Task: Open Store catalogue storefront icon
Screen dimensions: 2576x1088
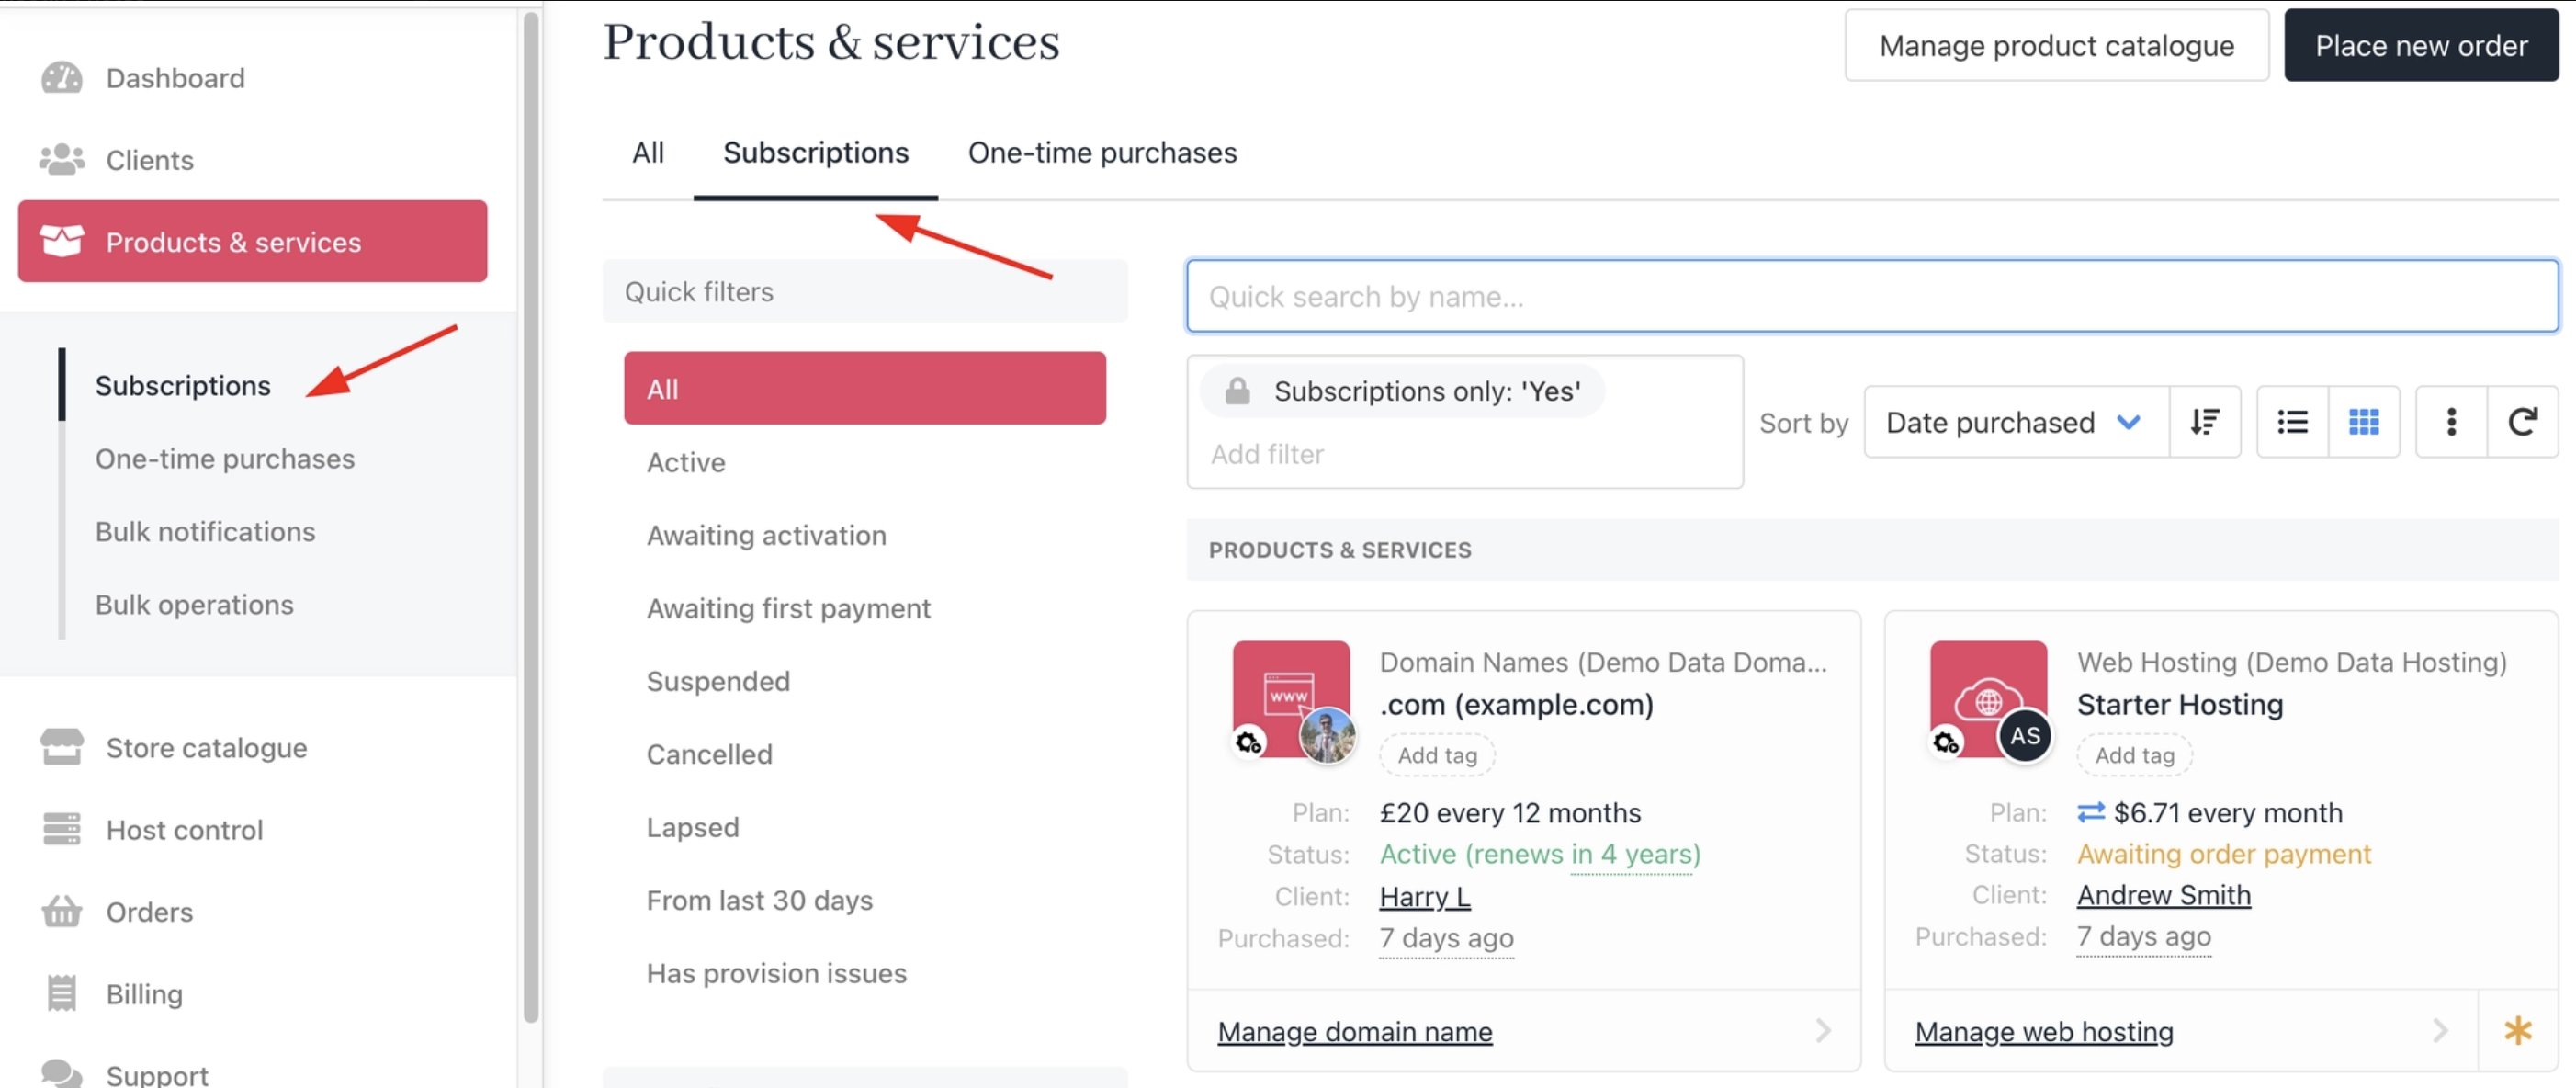Action: click(x=61, y=747)
